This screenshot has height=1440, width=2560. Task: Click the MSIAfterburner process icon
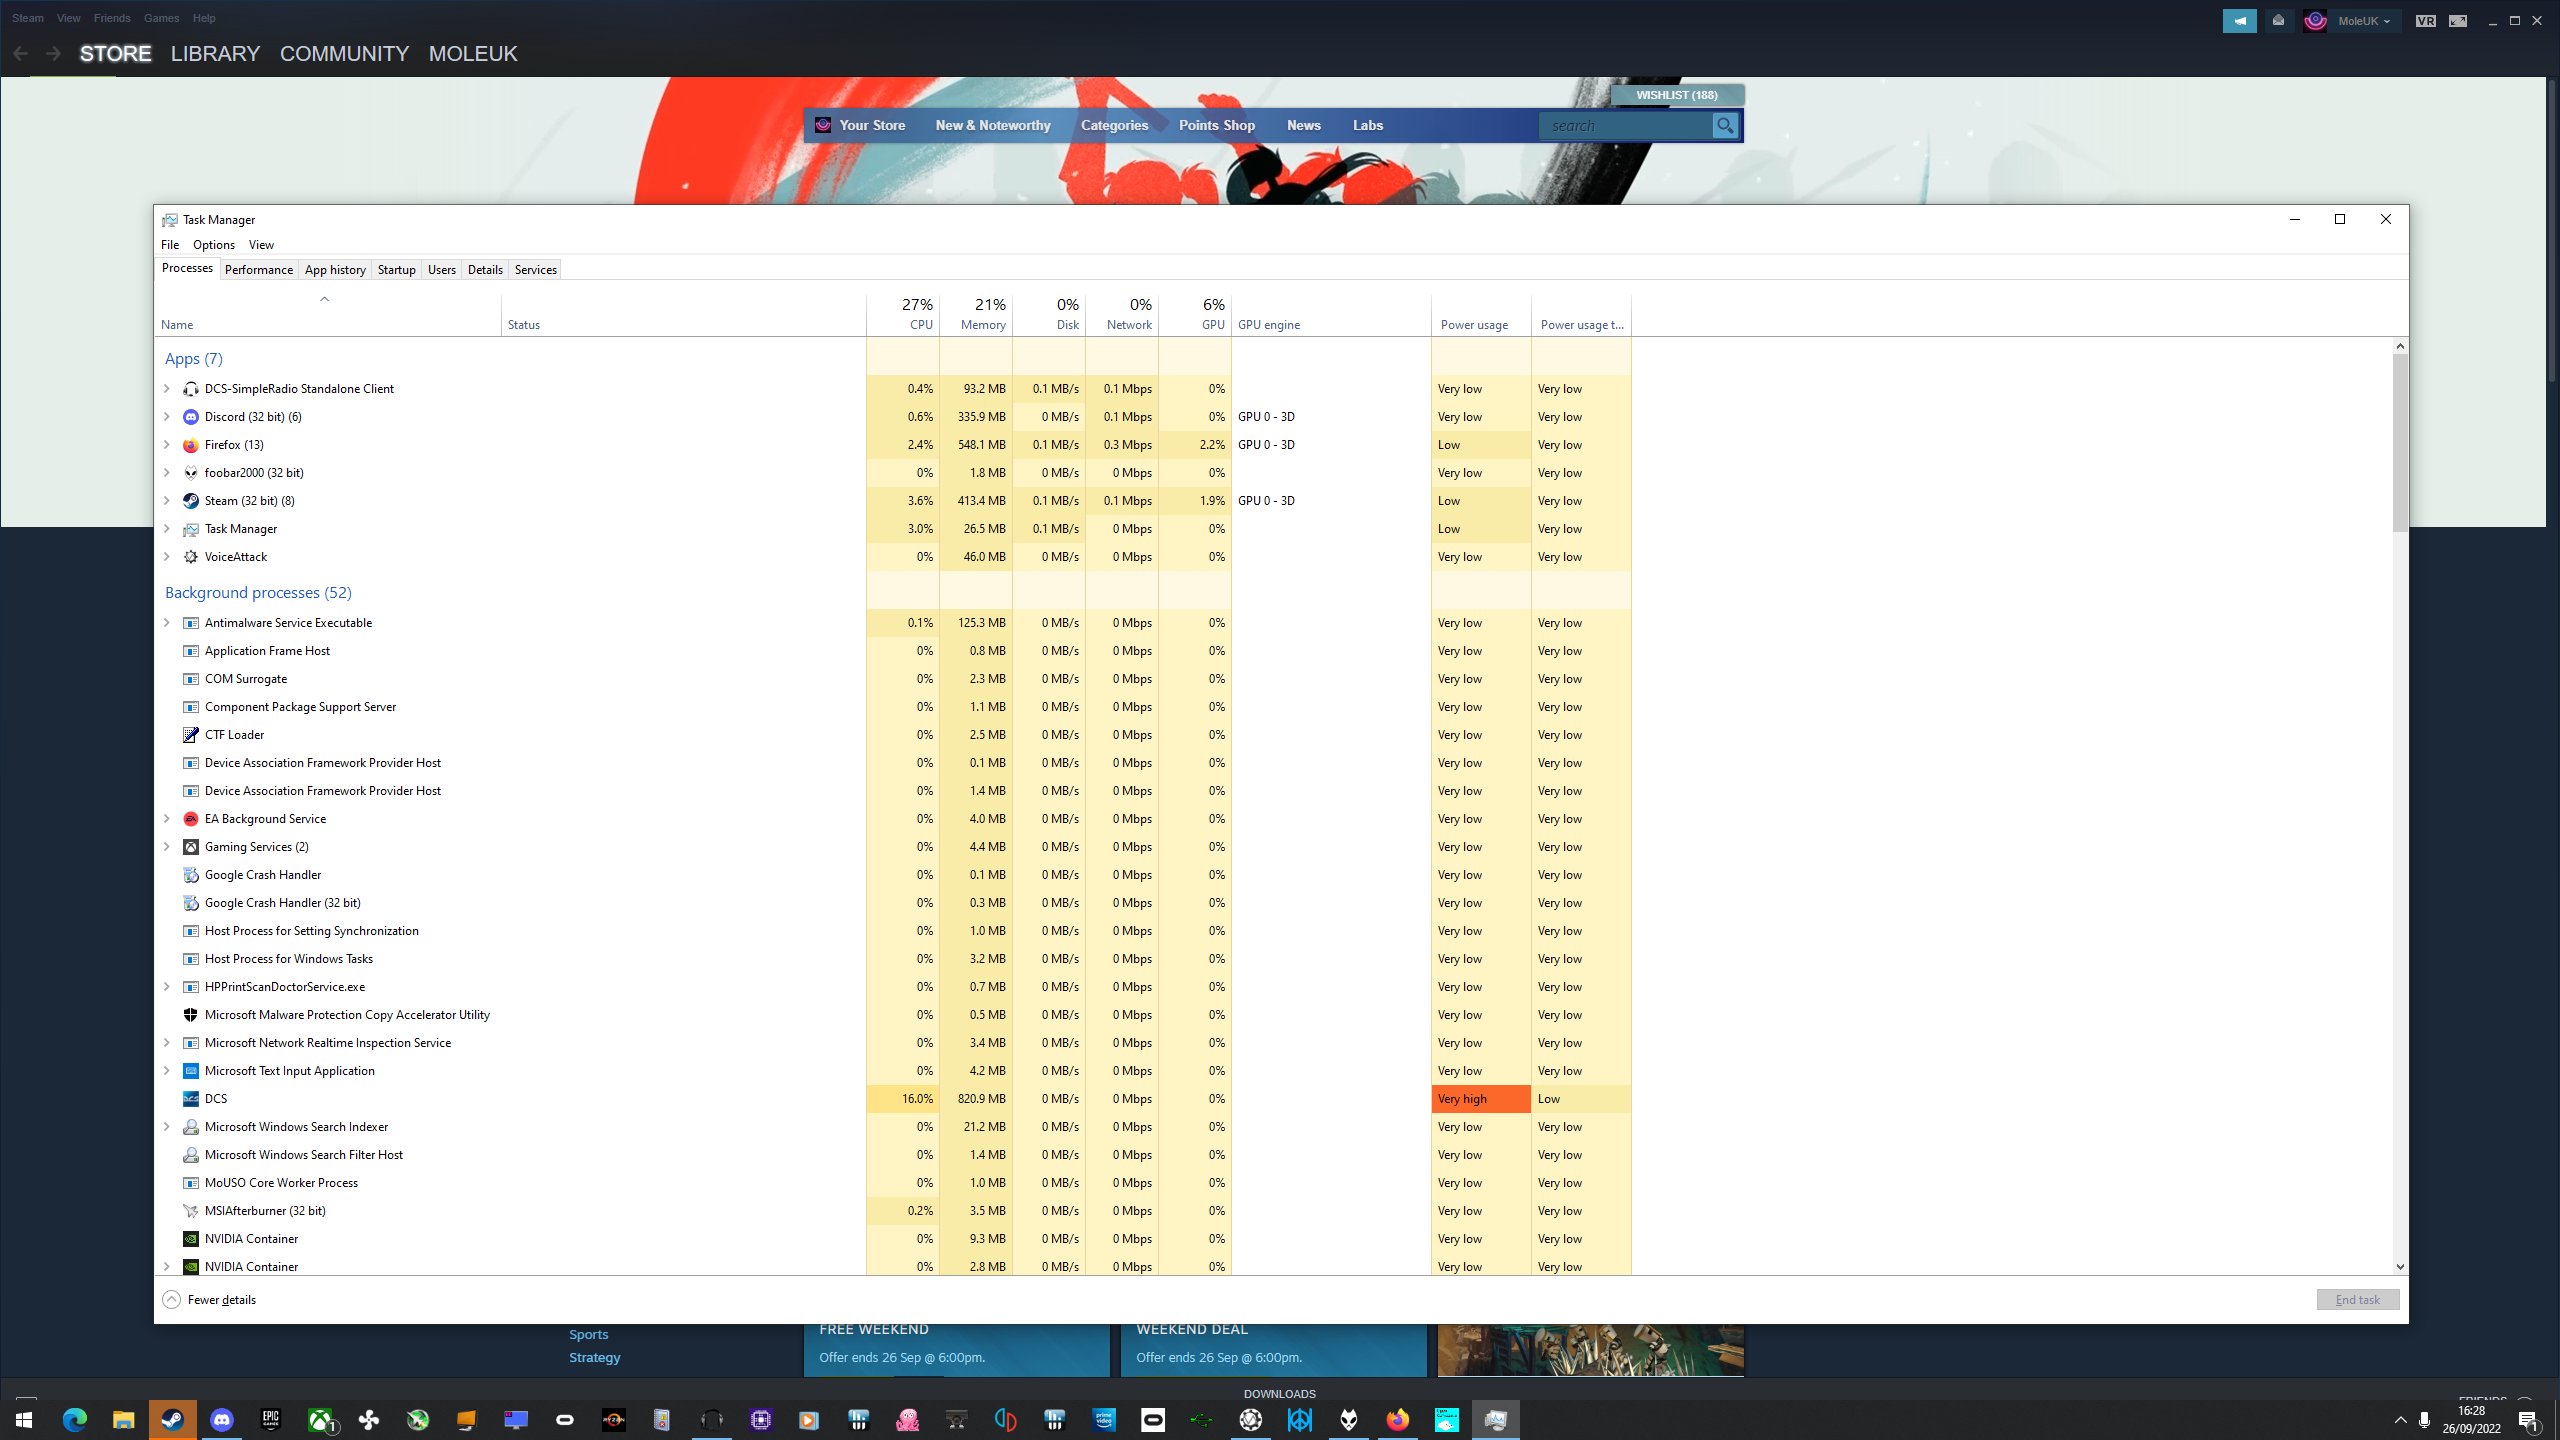click(x=191, y=1211)
